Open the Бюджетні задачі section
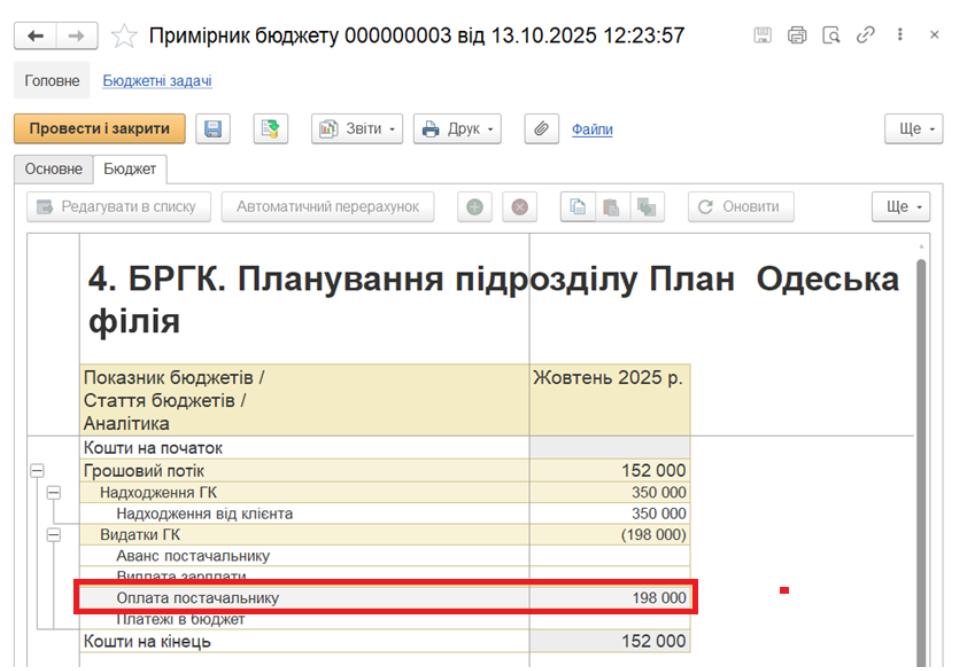 click(x=157, y=81)
